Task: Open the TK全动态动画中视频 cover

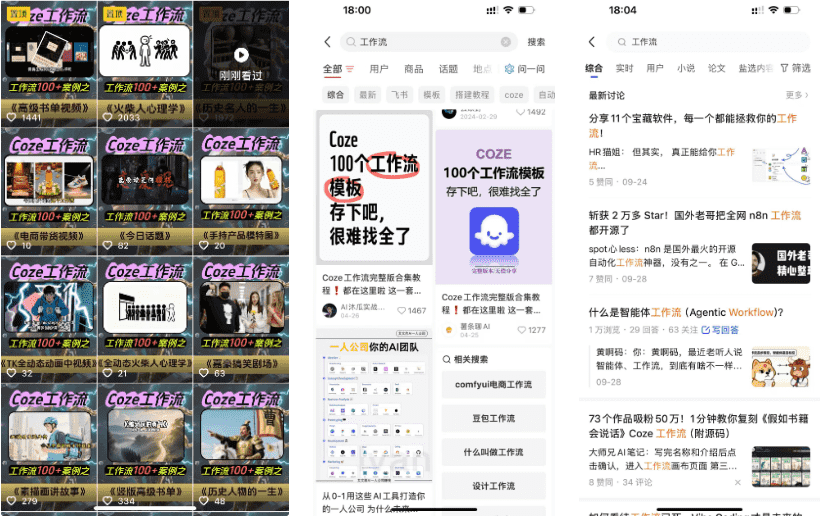Action: pos(49,308)
